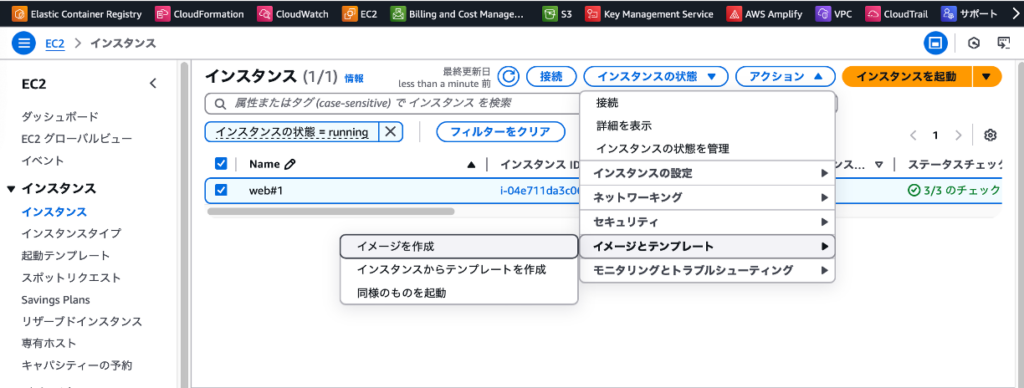Go to ダッシュボード in sidebar
The image size is (1024, 388).
click(60, 116)
